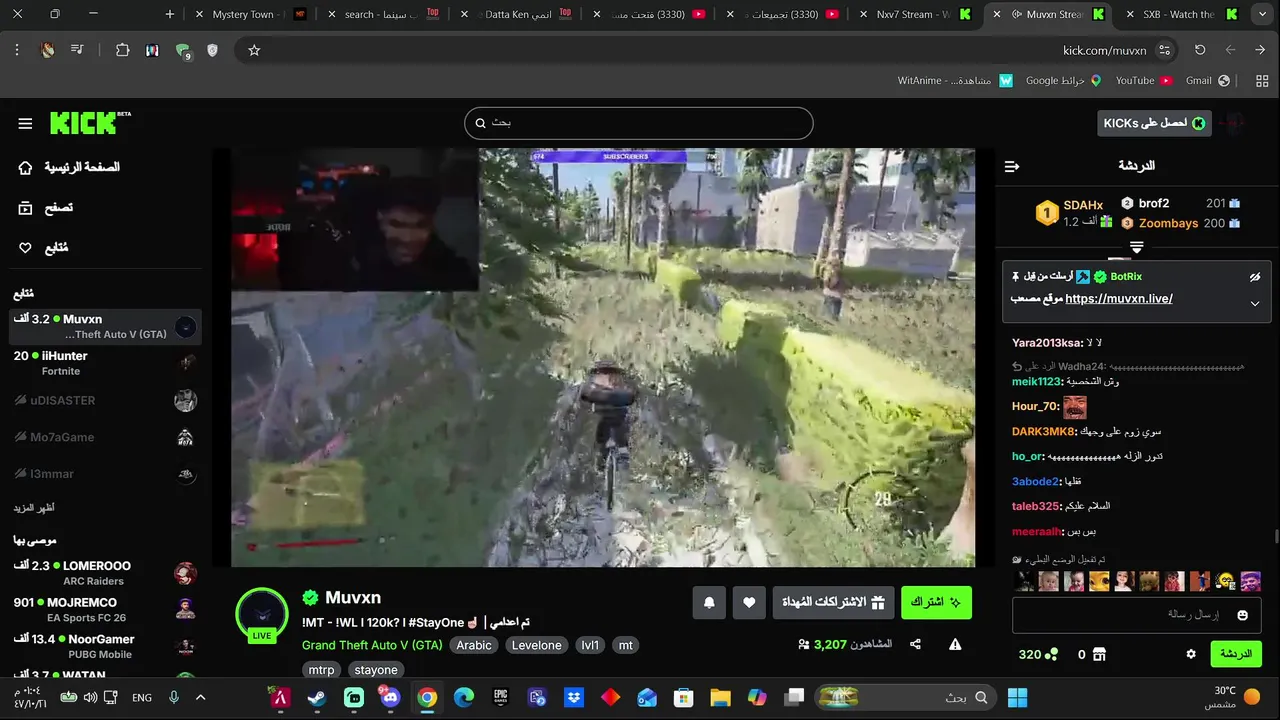Hide the pinned BotRix message
Screen dimensions: 1280x720
(1255, 277)
